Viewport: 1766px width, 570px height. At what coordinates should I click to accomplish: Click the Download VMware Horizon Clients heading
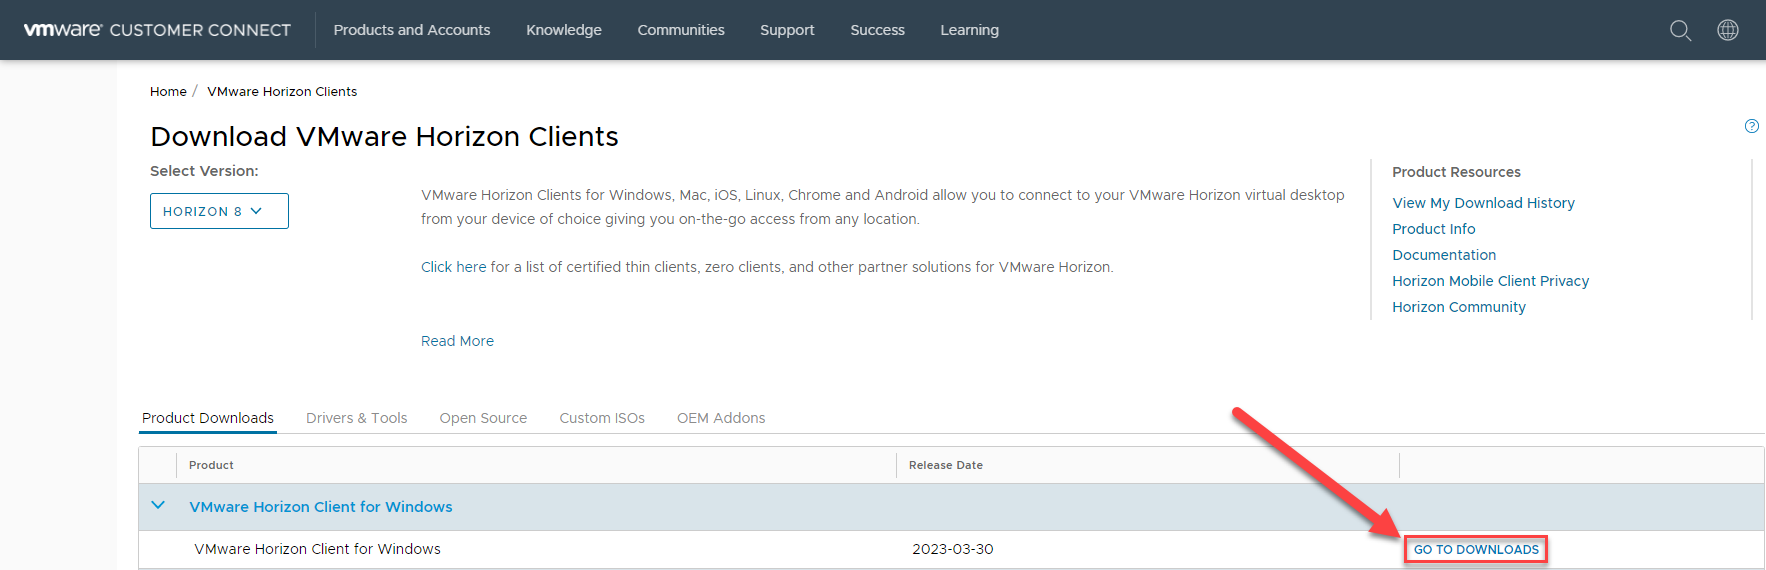pos(384,136)
